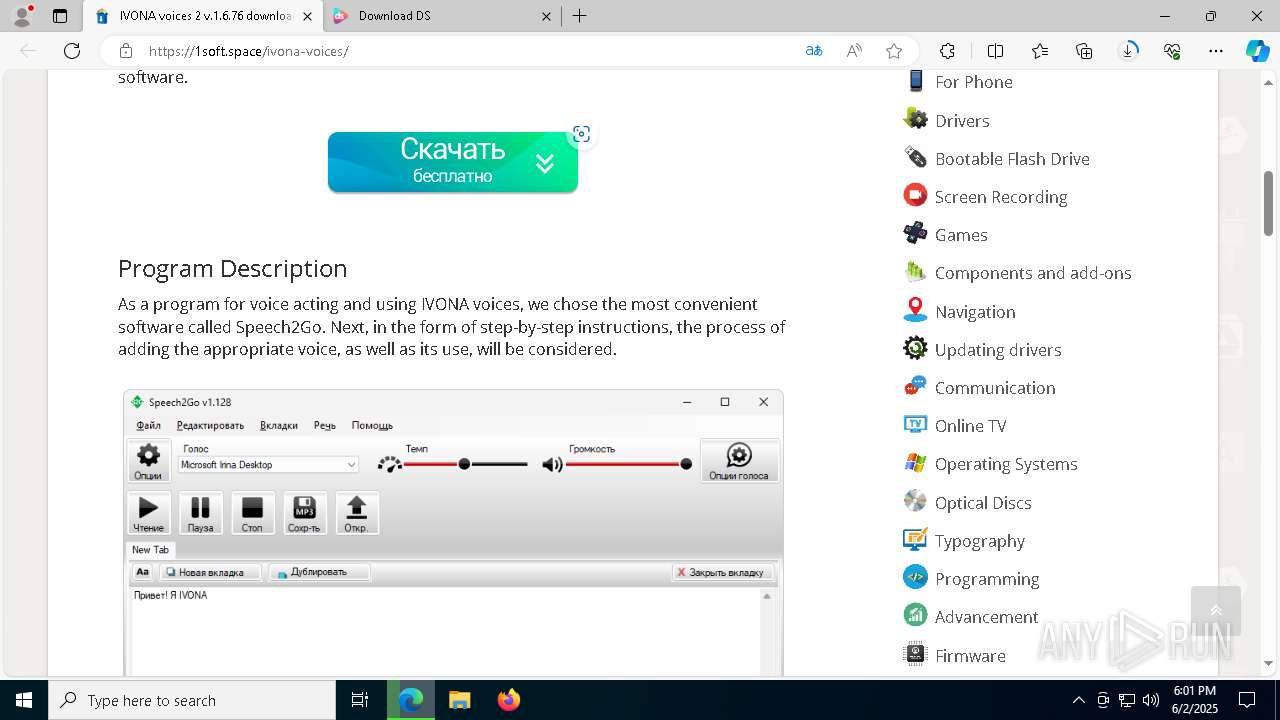Launch Firefox from the taskbar
The height and width of the screenshot is (720, 1280).
[x=508, y=700]
